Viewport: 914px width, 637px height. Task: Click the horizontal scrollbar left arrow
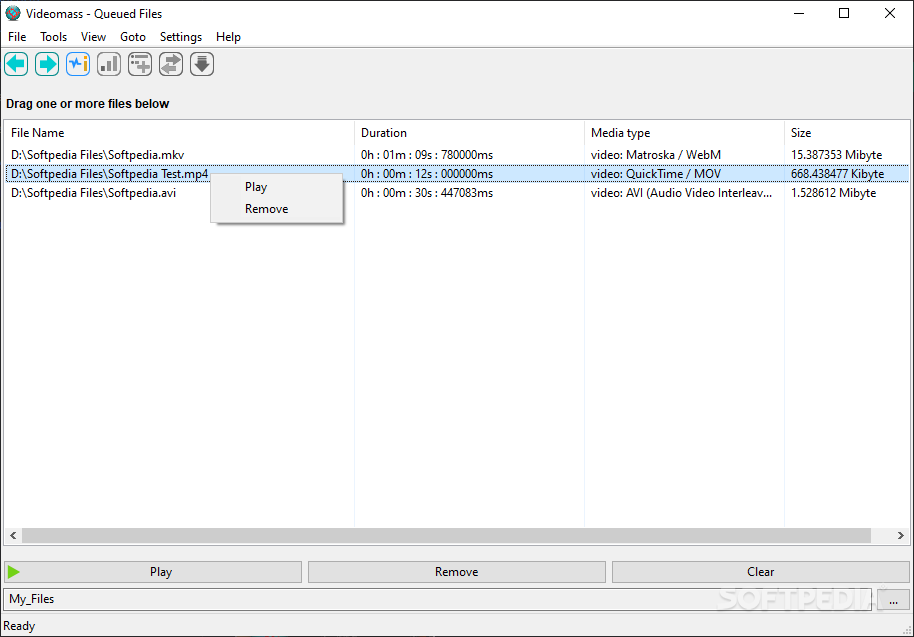(x=13, y=535)
